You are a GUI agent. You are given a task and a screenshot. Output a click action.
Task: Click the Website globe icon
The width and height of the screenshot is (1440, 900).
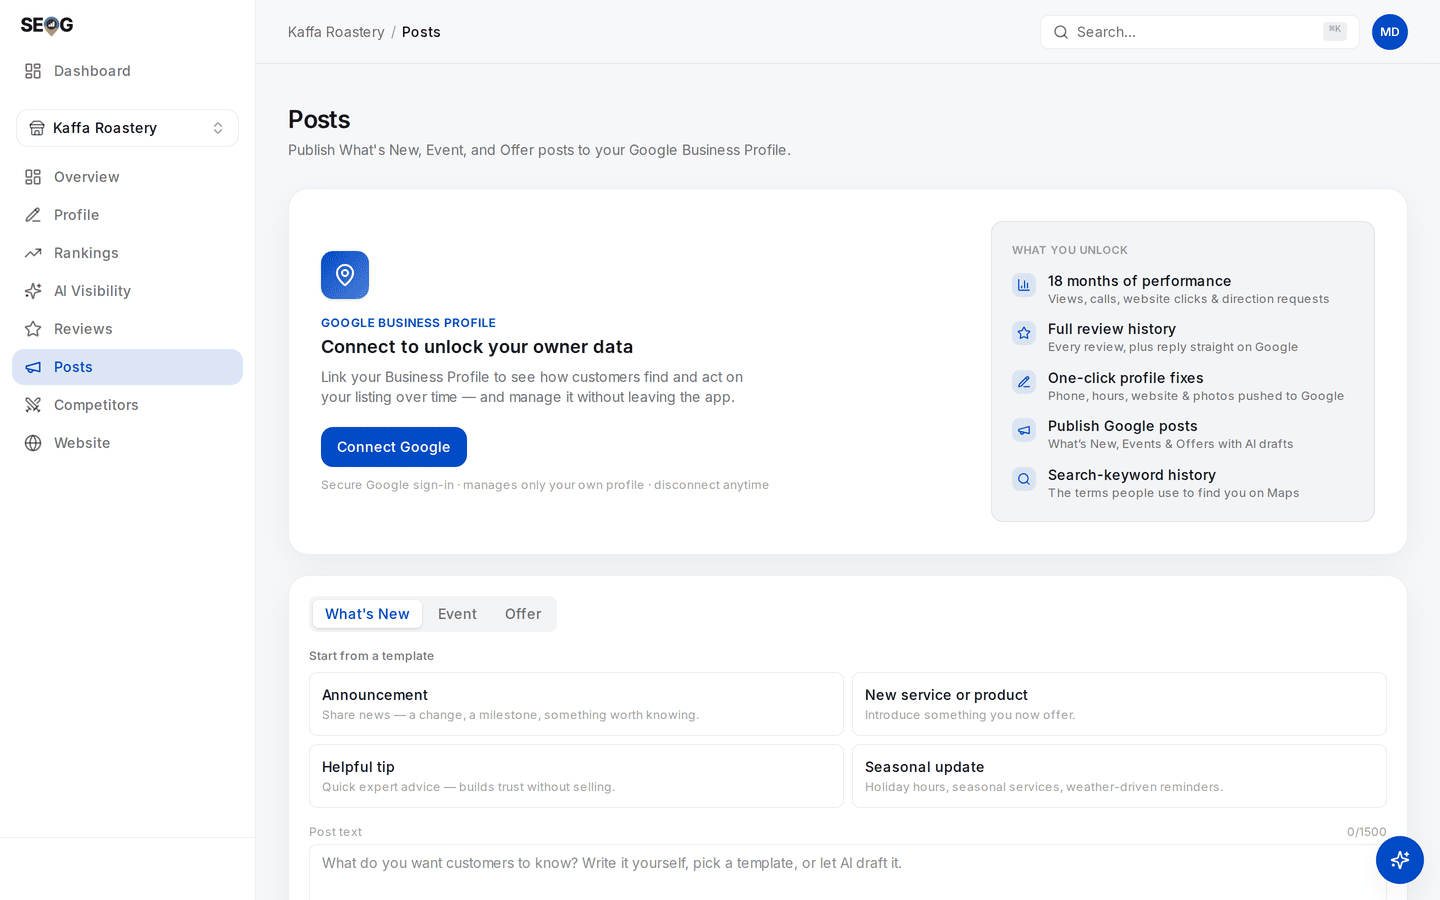(x=33, y=443)
